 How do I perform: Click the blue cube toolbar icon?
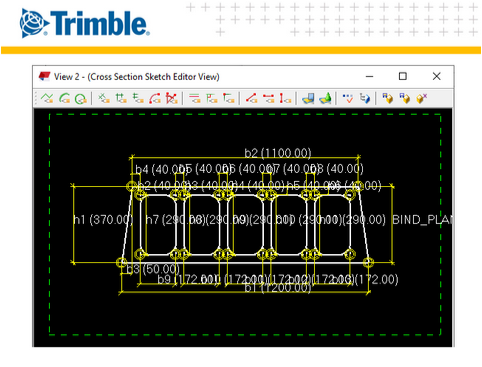365,98
